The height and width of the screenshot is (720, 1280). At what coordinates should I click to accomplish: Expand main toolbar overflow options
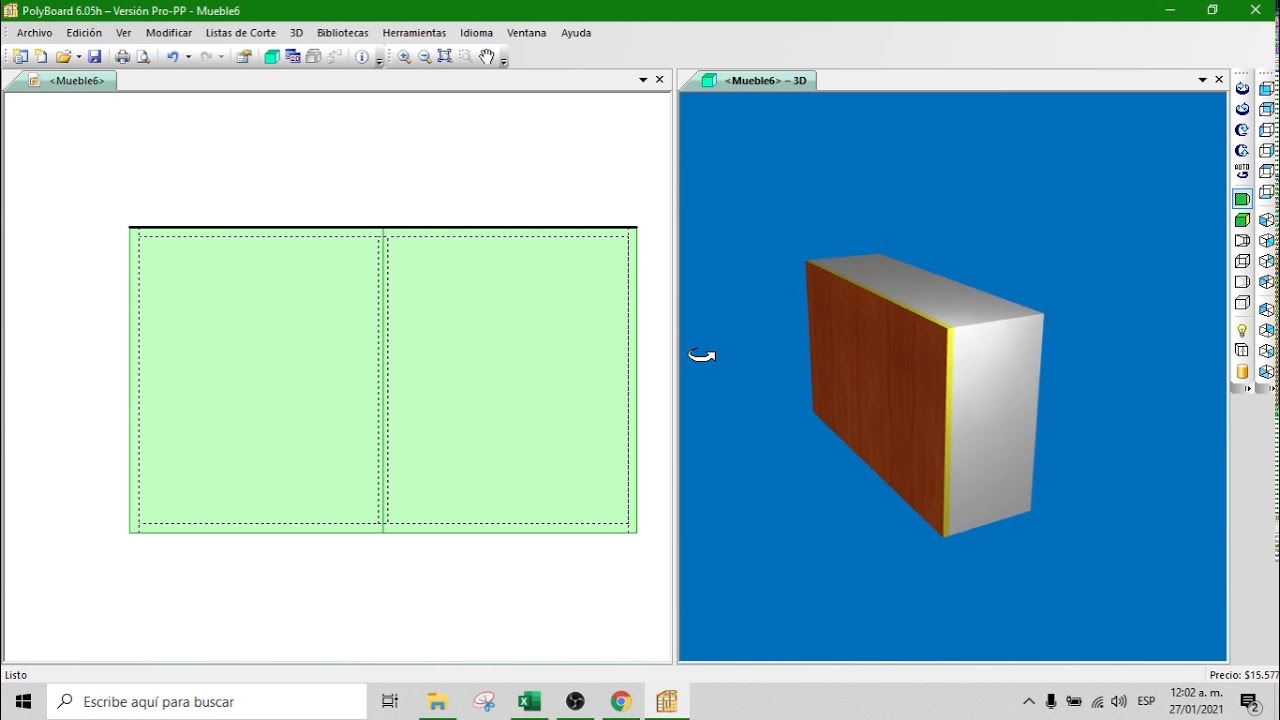pyautogui.click(x=379, y=60)
